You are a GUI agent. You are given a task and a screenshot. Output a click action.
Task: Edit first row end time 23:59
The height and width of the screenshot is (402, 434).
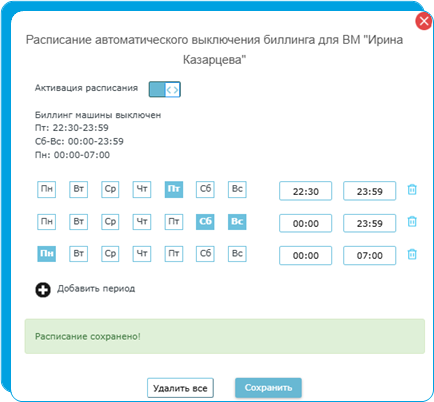[370, 191]
